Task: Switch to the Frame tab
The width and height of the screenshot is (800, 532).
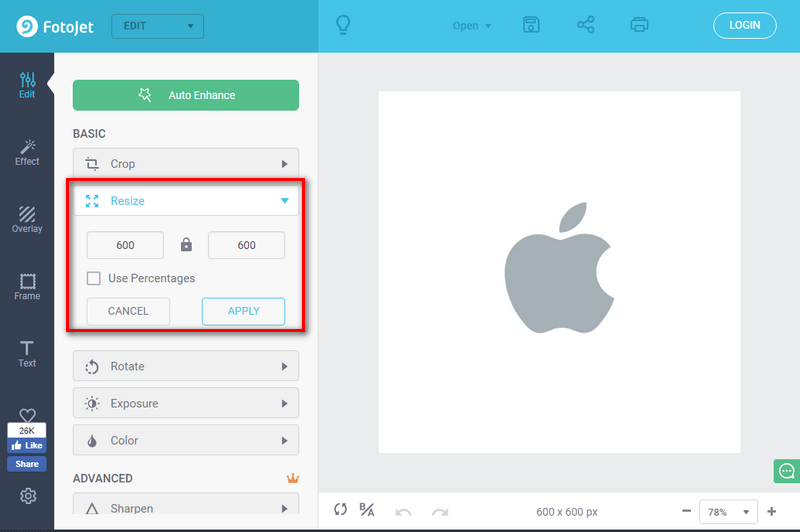Action: pyautogui.click(x=27, y=287)
